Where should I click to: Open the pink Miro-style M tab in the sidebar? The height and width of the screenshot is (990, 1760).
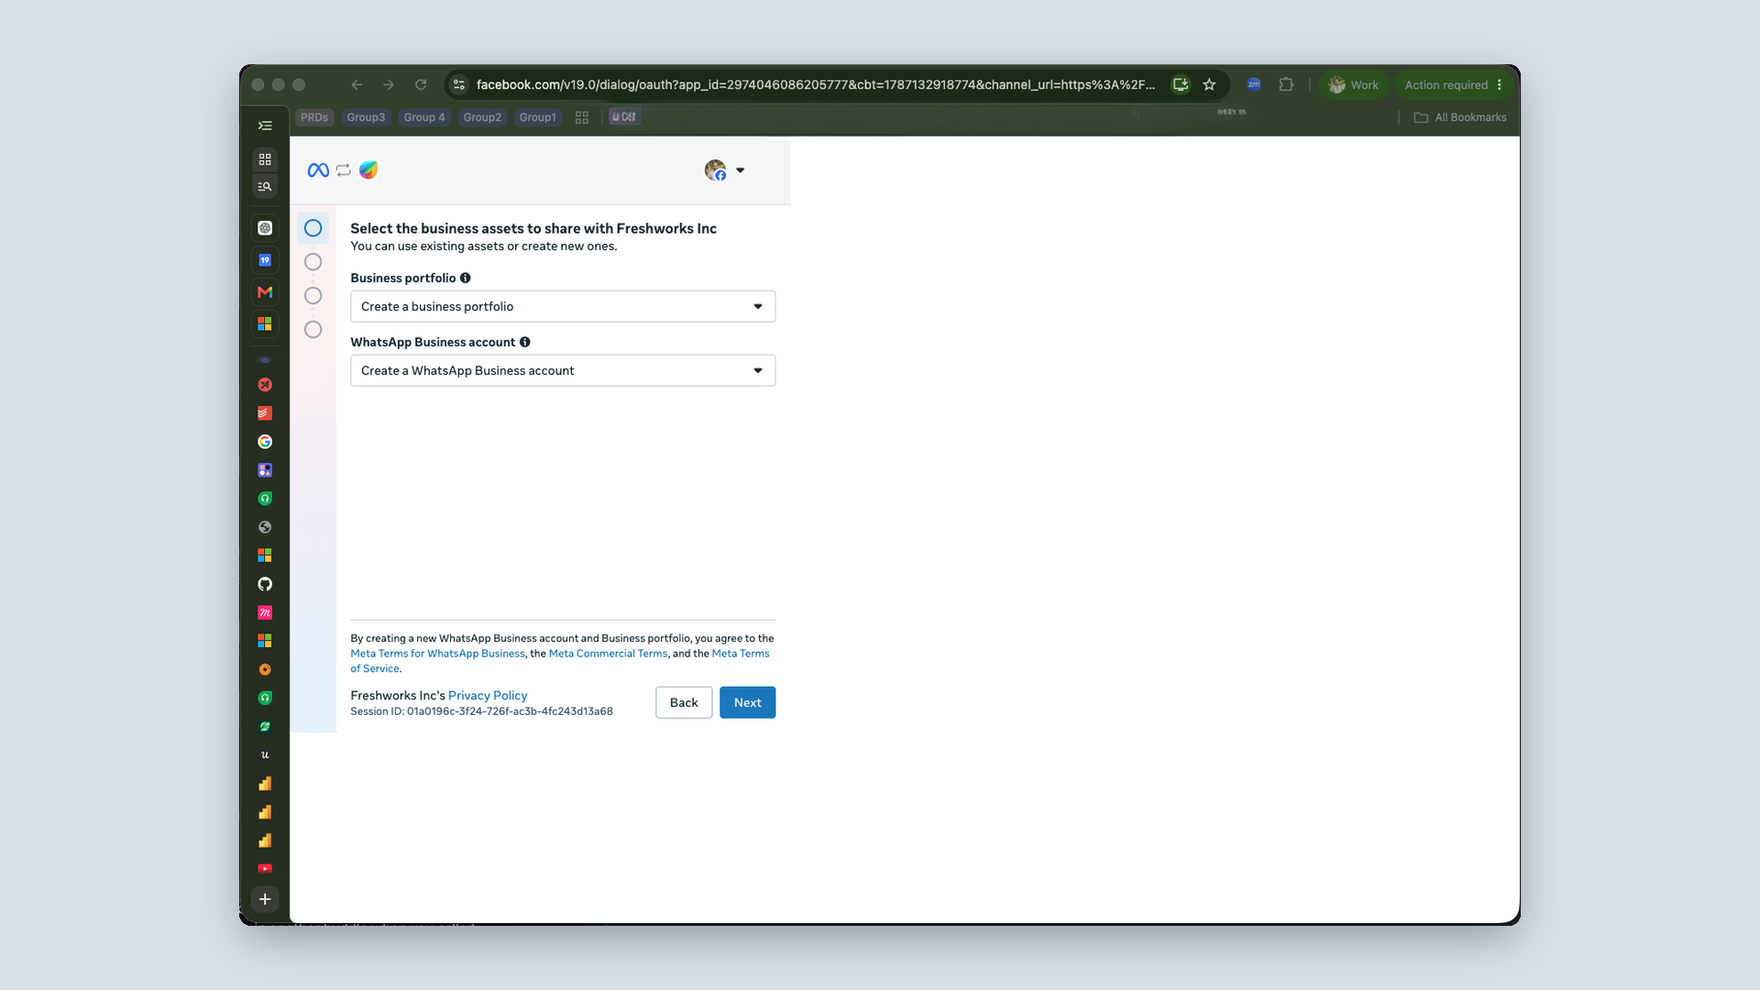pos(265,612)
